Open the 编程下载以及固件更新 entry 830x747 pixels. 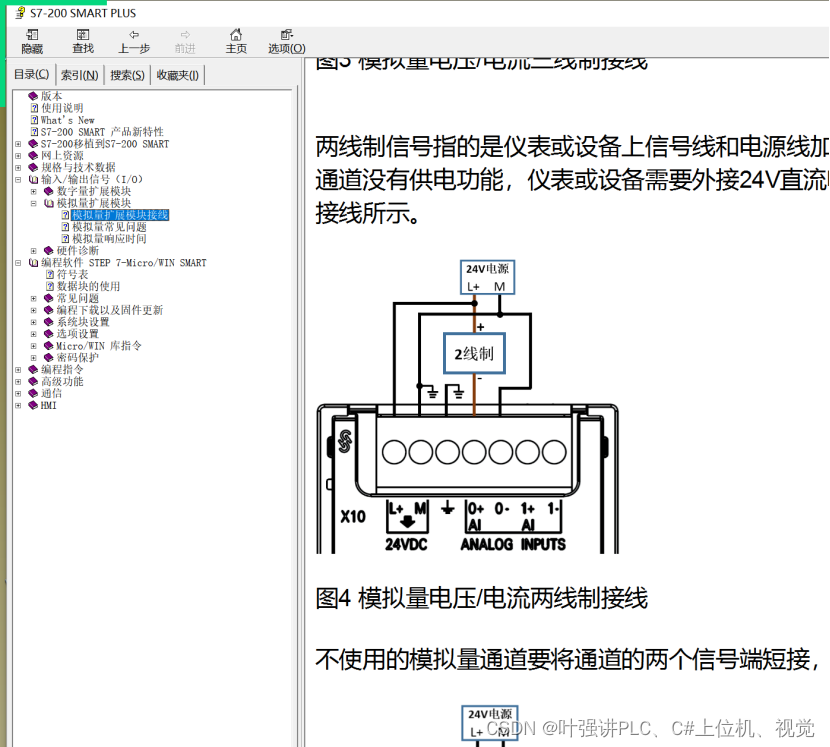[110, 310]
